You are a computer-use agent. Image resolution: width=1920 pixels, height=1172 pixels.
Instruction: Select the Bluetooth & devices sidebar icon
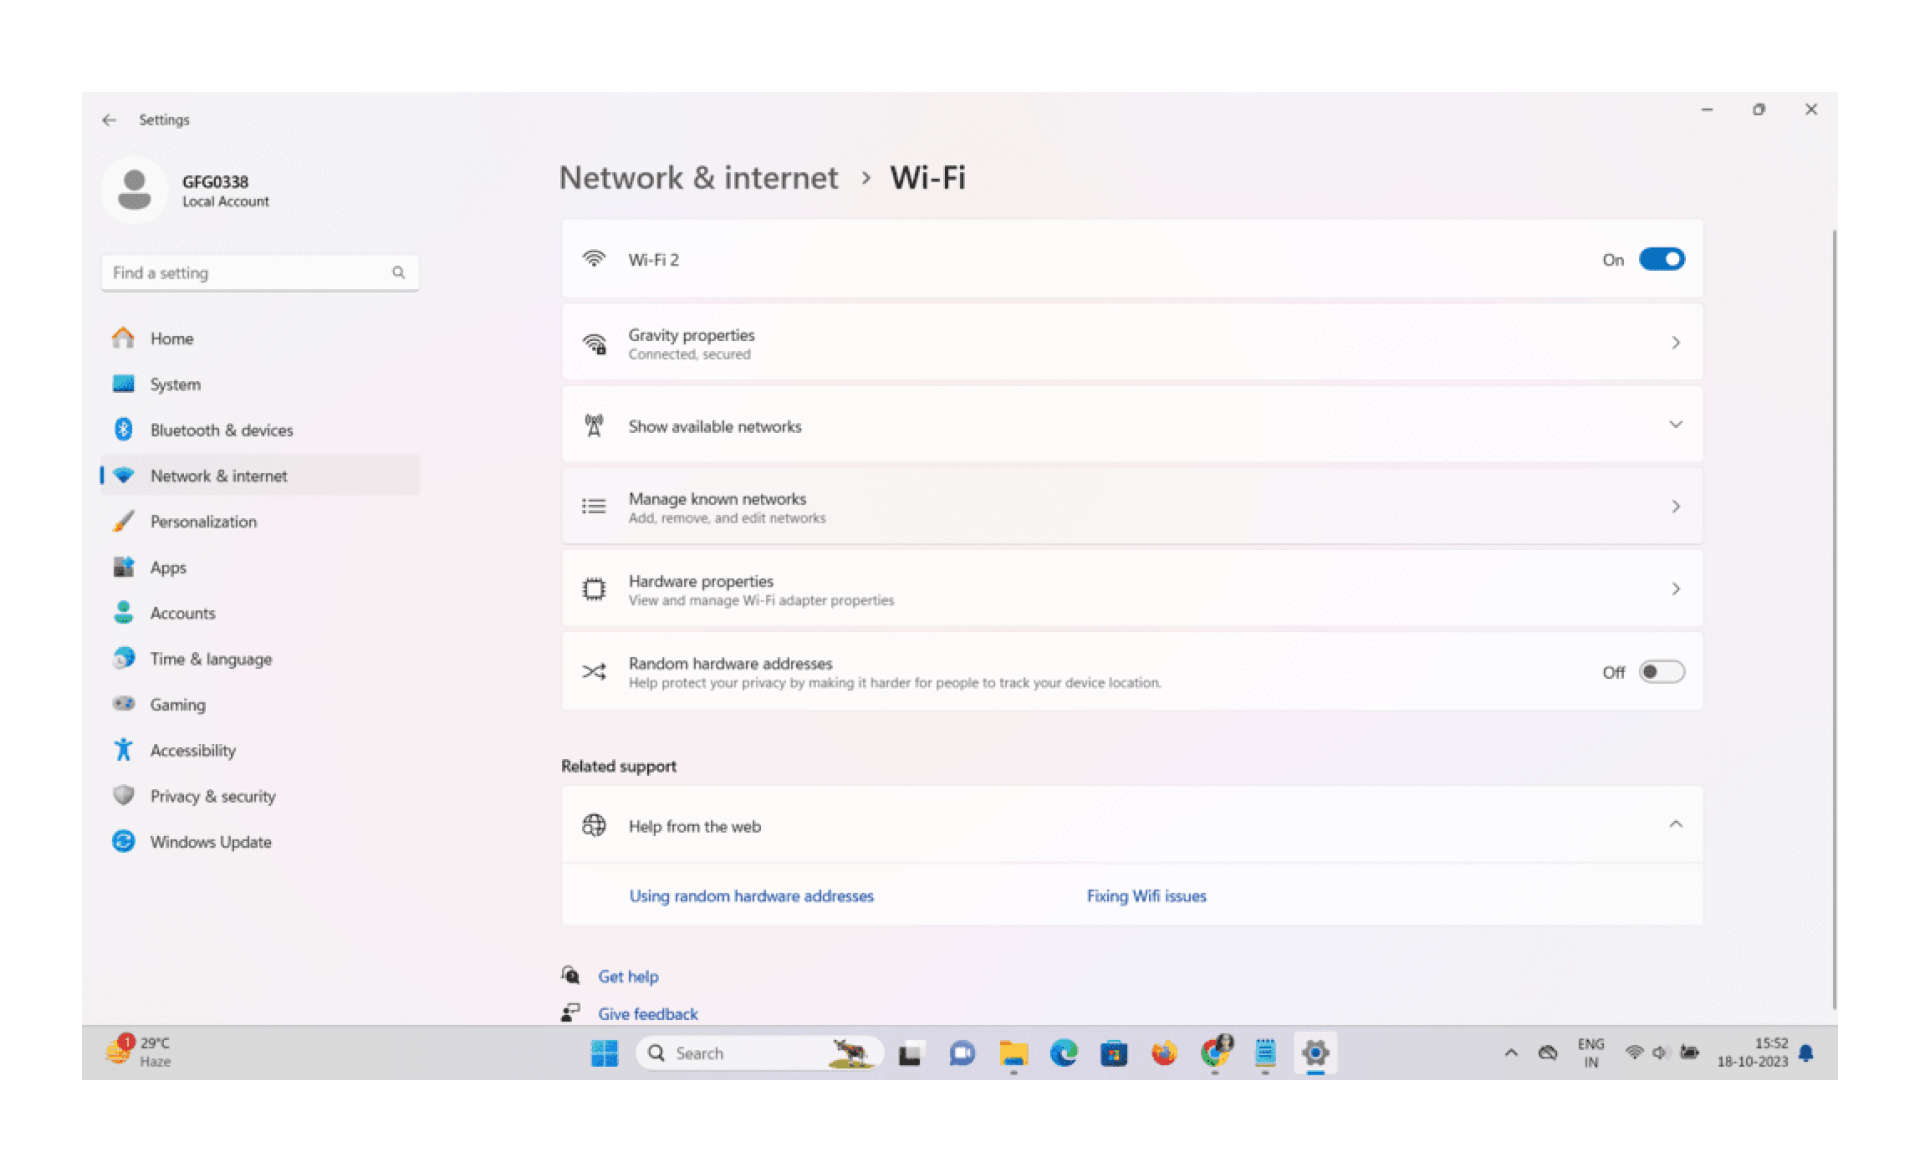(x=124, y=429)
